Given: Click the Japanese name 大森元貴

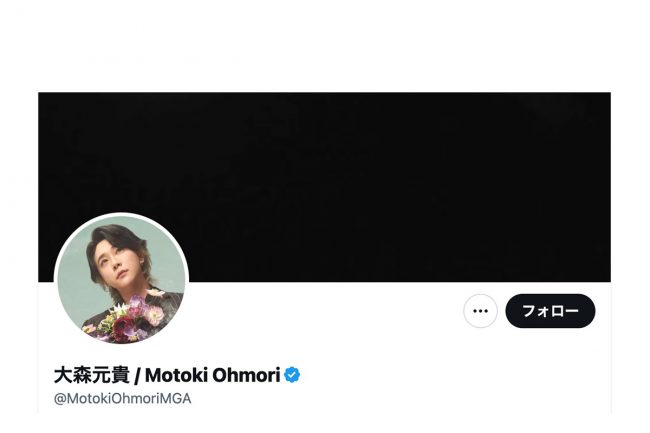Looking at the screenshot, I should 92,375.
